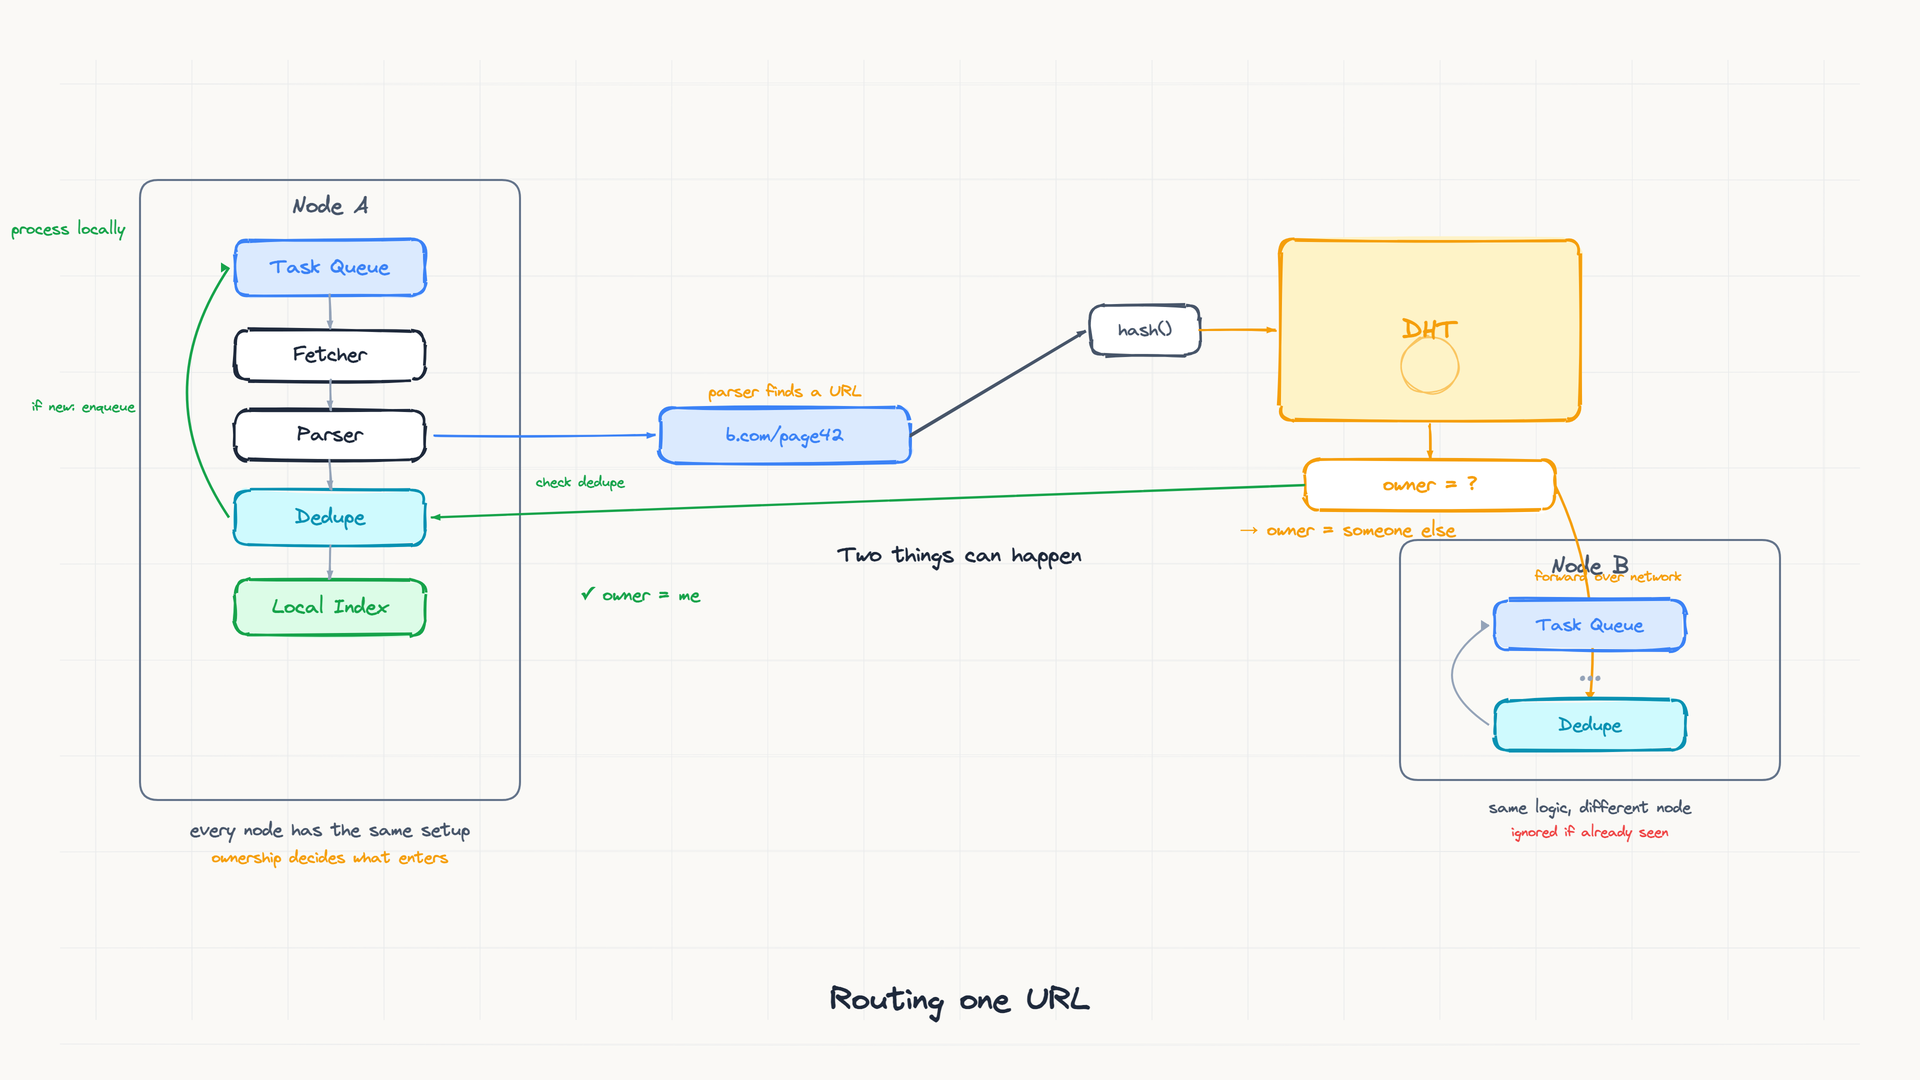Click the Task Queue box in Node B
Image resolution: width=1920 pixels, height=1080 pixels.
(1590, 625)
